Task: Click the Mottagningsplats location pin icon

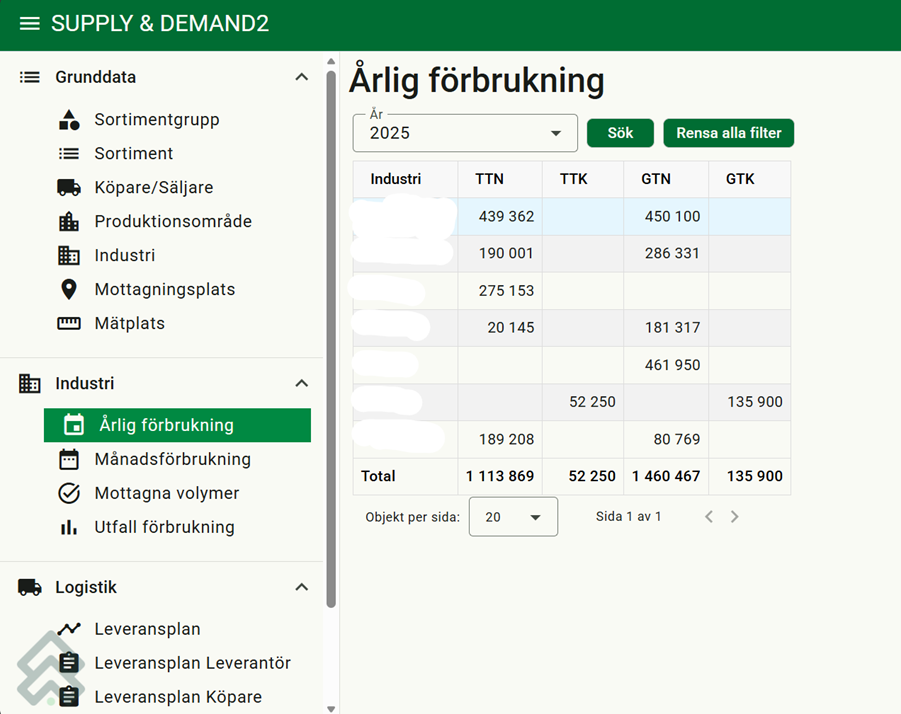Action: [69, 290]
